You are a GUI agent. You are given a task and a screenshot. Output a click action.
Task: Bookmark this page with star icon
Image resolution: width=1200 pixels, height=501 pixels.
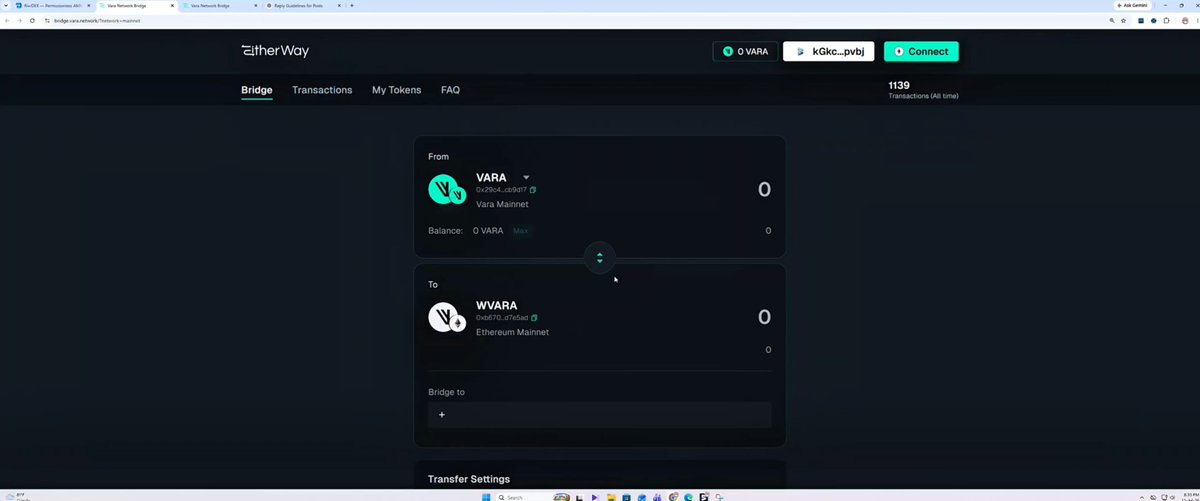click(1124, 20)
